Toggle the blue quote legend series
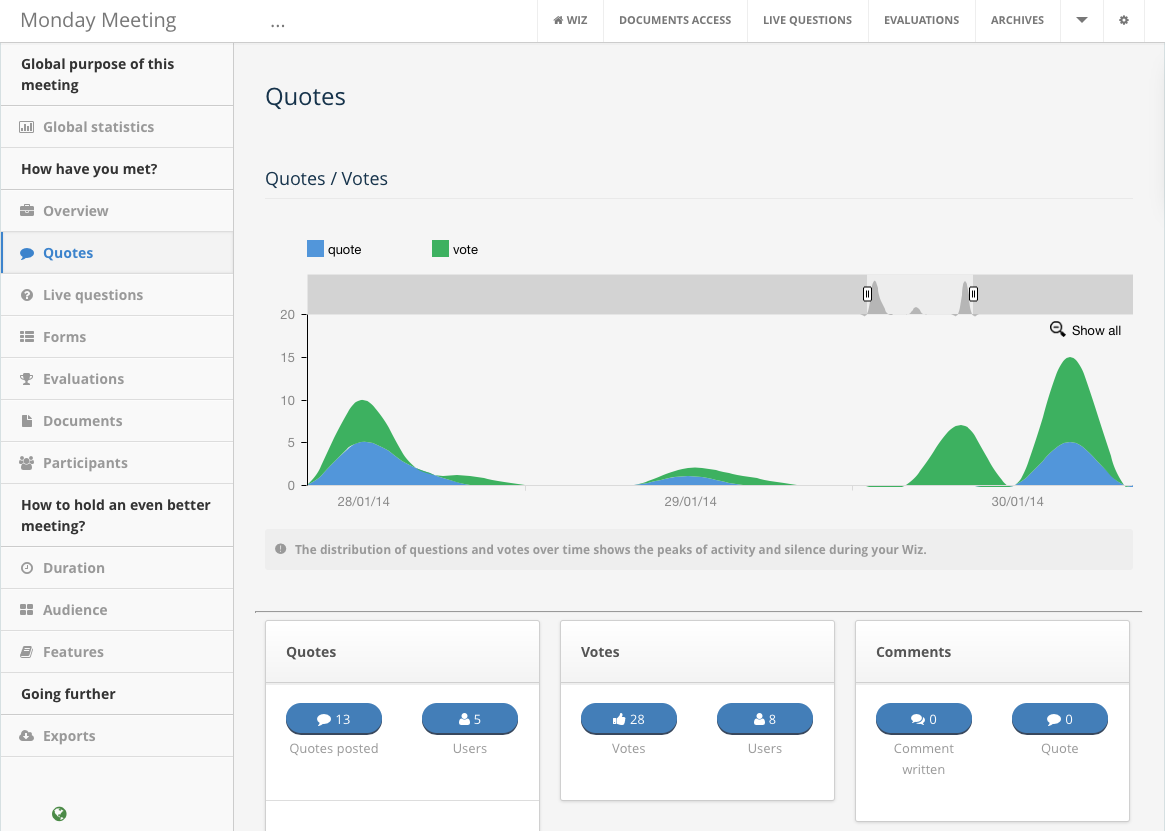 316,249
